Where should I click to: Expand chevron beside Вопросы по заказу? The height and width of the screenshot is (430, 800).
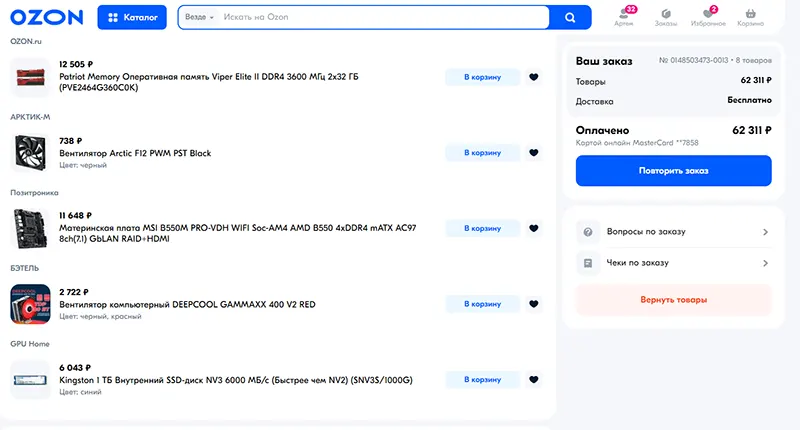coord(765,232)
